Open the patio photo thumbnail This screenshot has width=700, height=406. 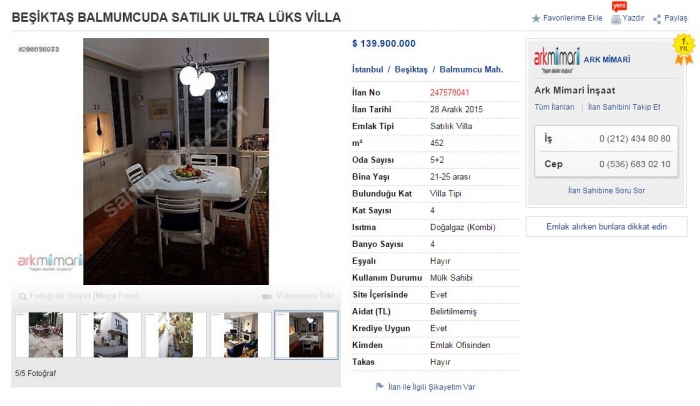pos(46,335)
